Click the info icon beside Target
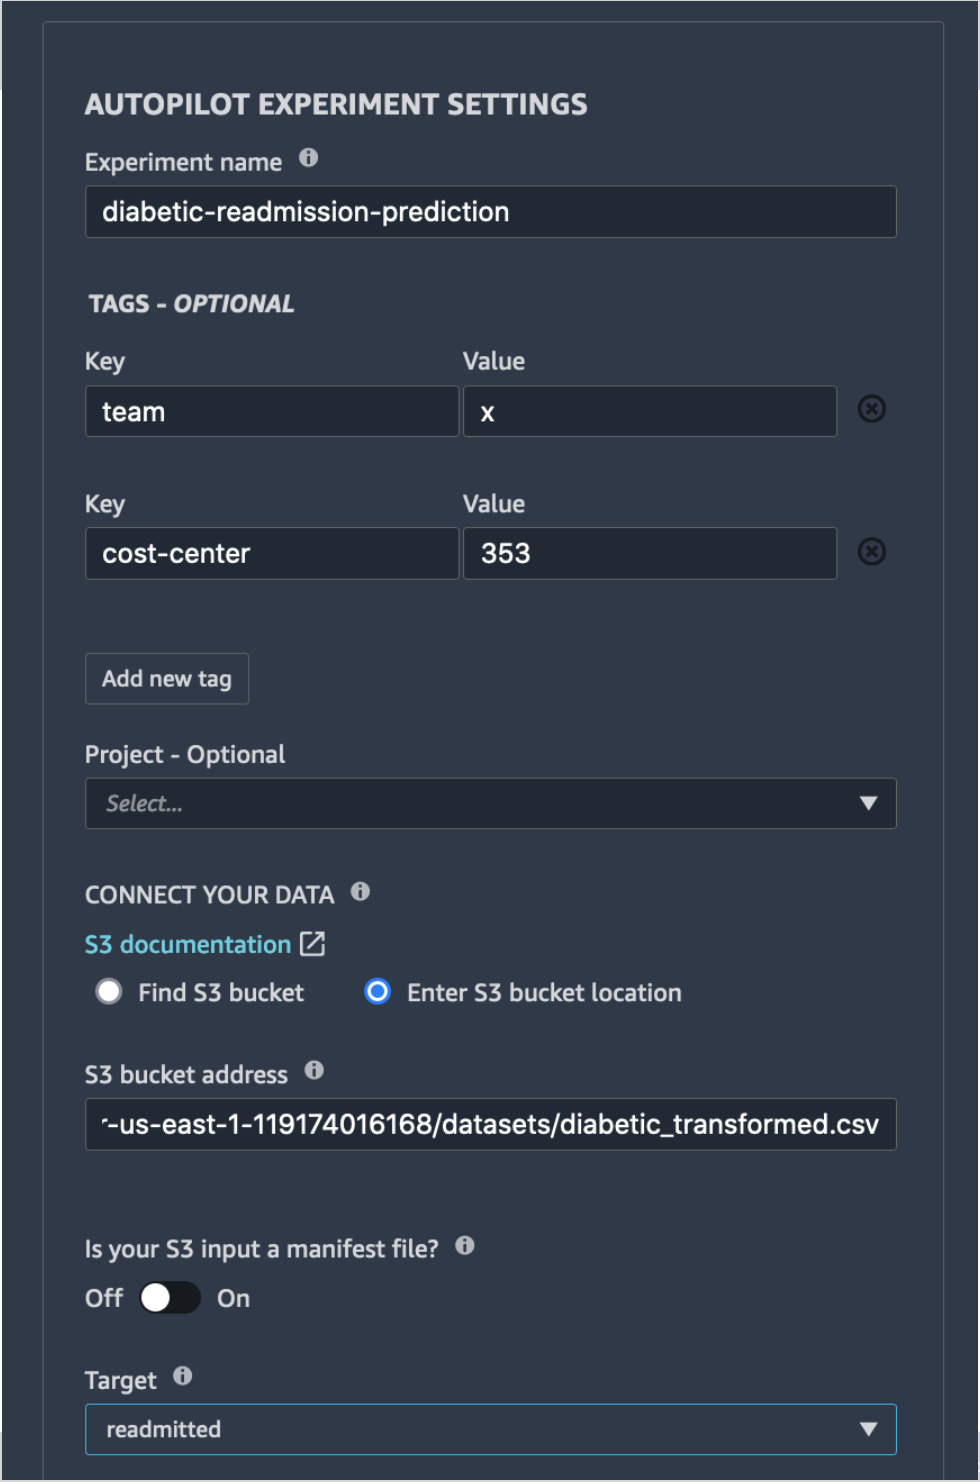 point(182,1376)
